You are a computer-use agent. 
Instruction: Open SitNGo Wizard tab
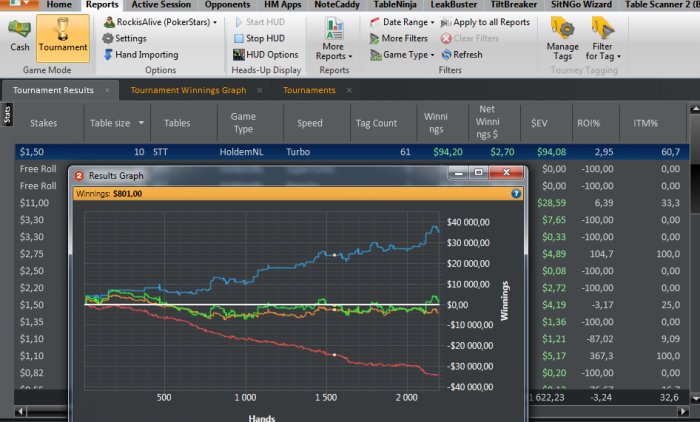[x=581, y=5]
